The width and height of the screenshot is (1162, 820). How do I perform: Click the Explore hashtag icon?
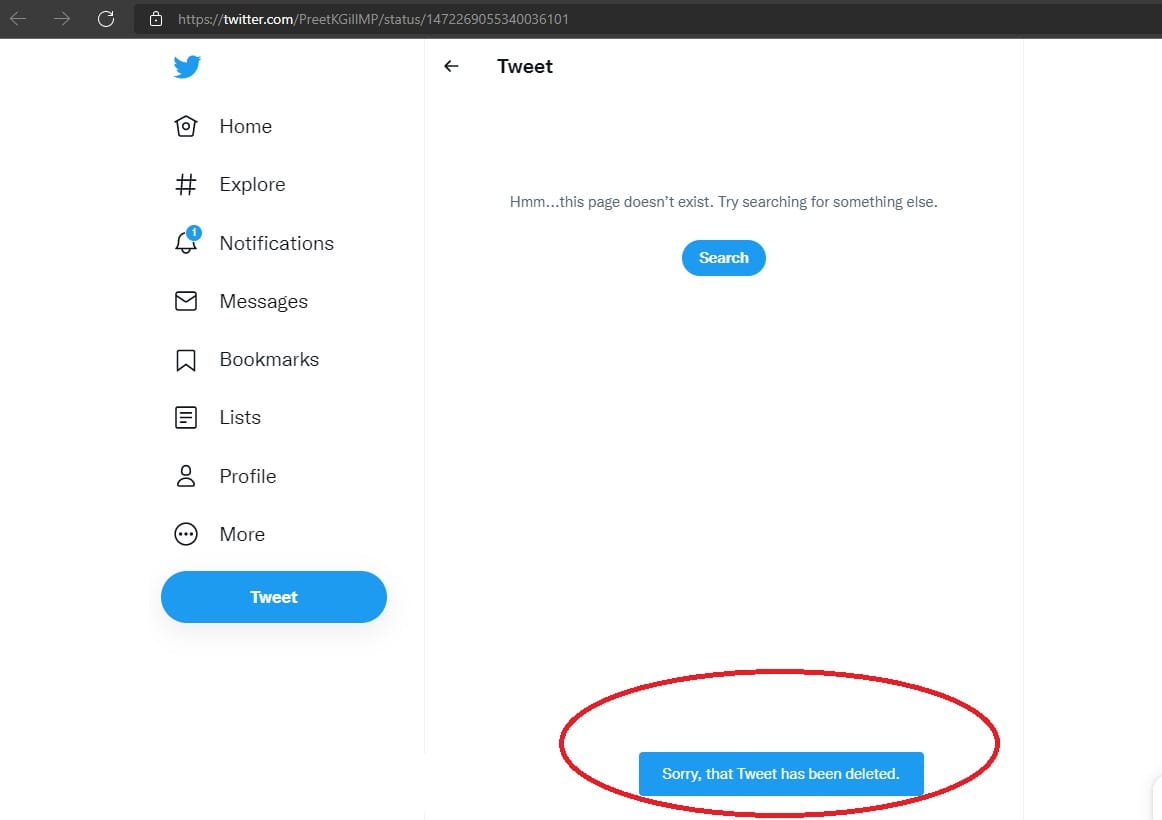(186, 185)
